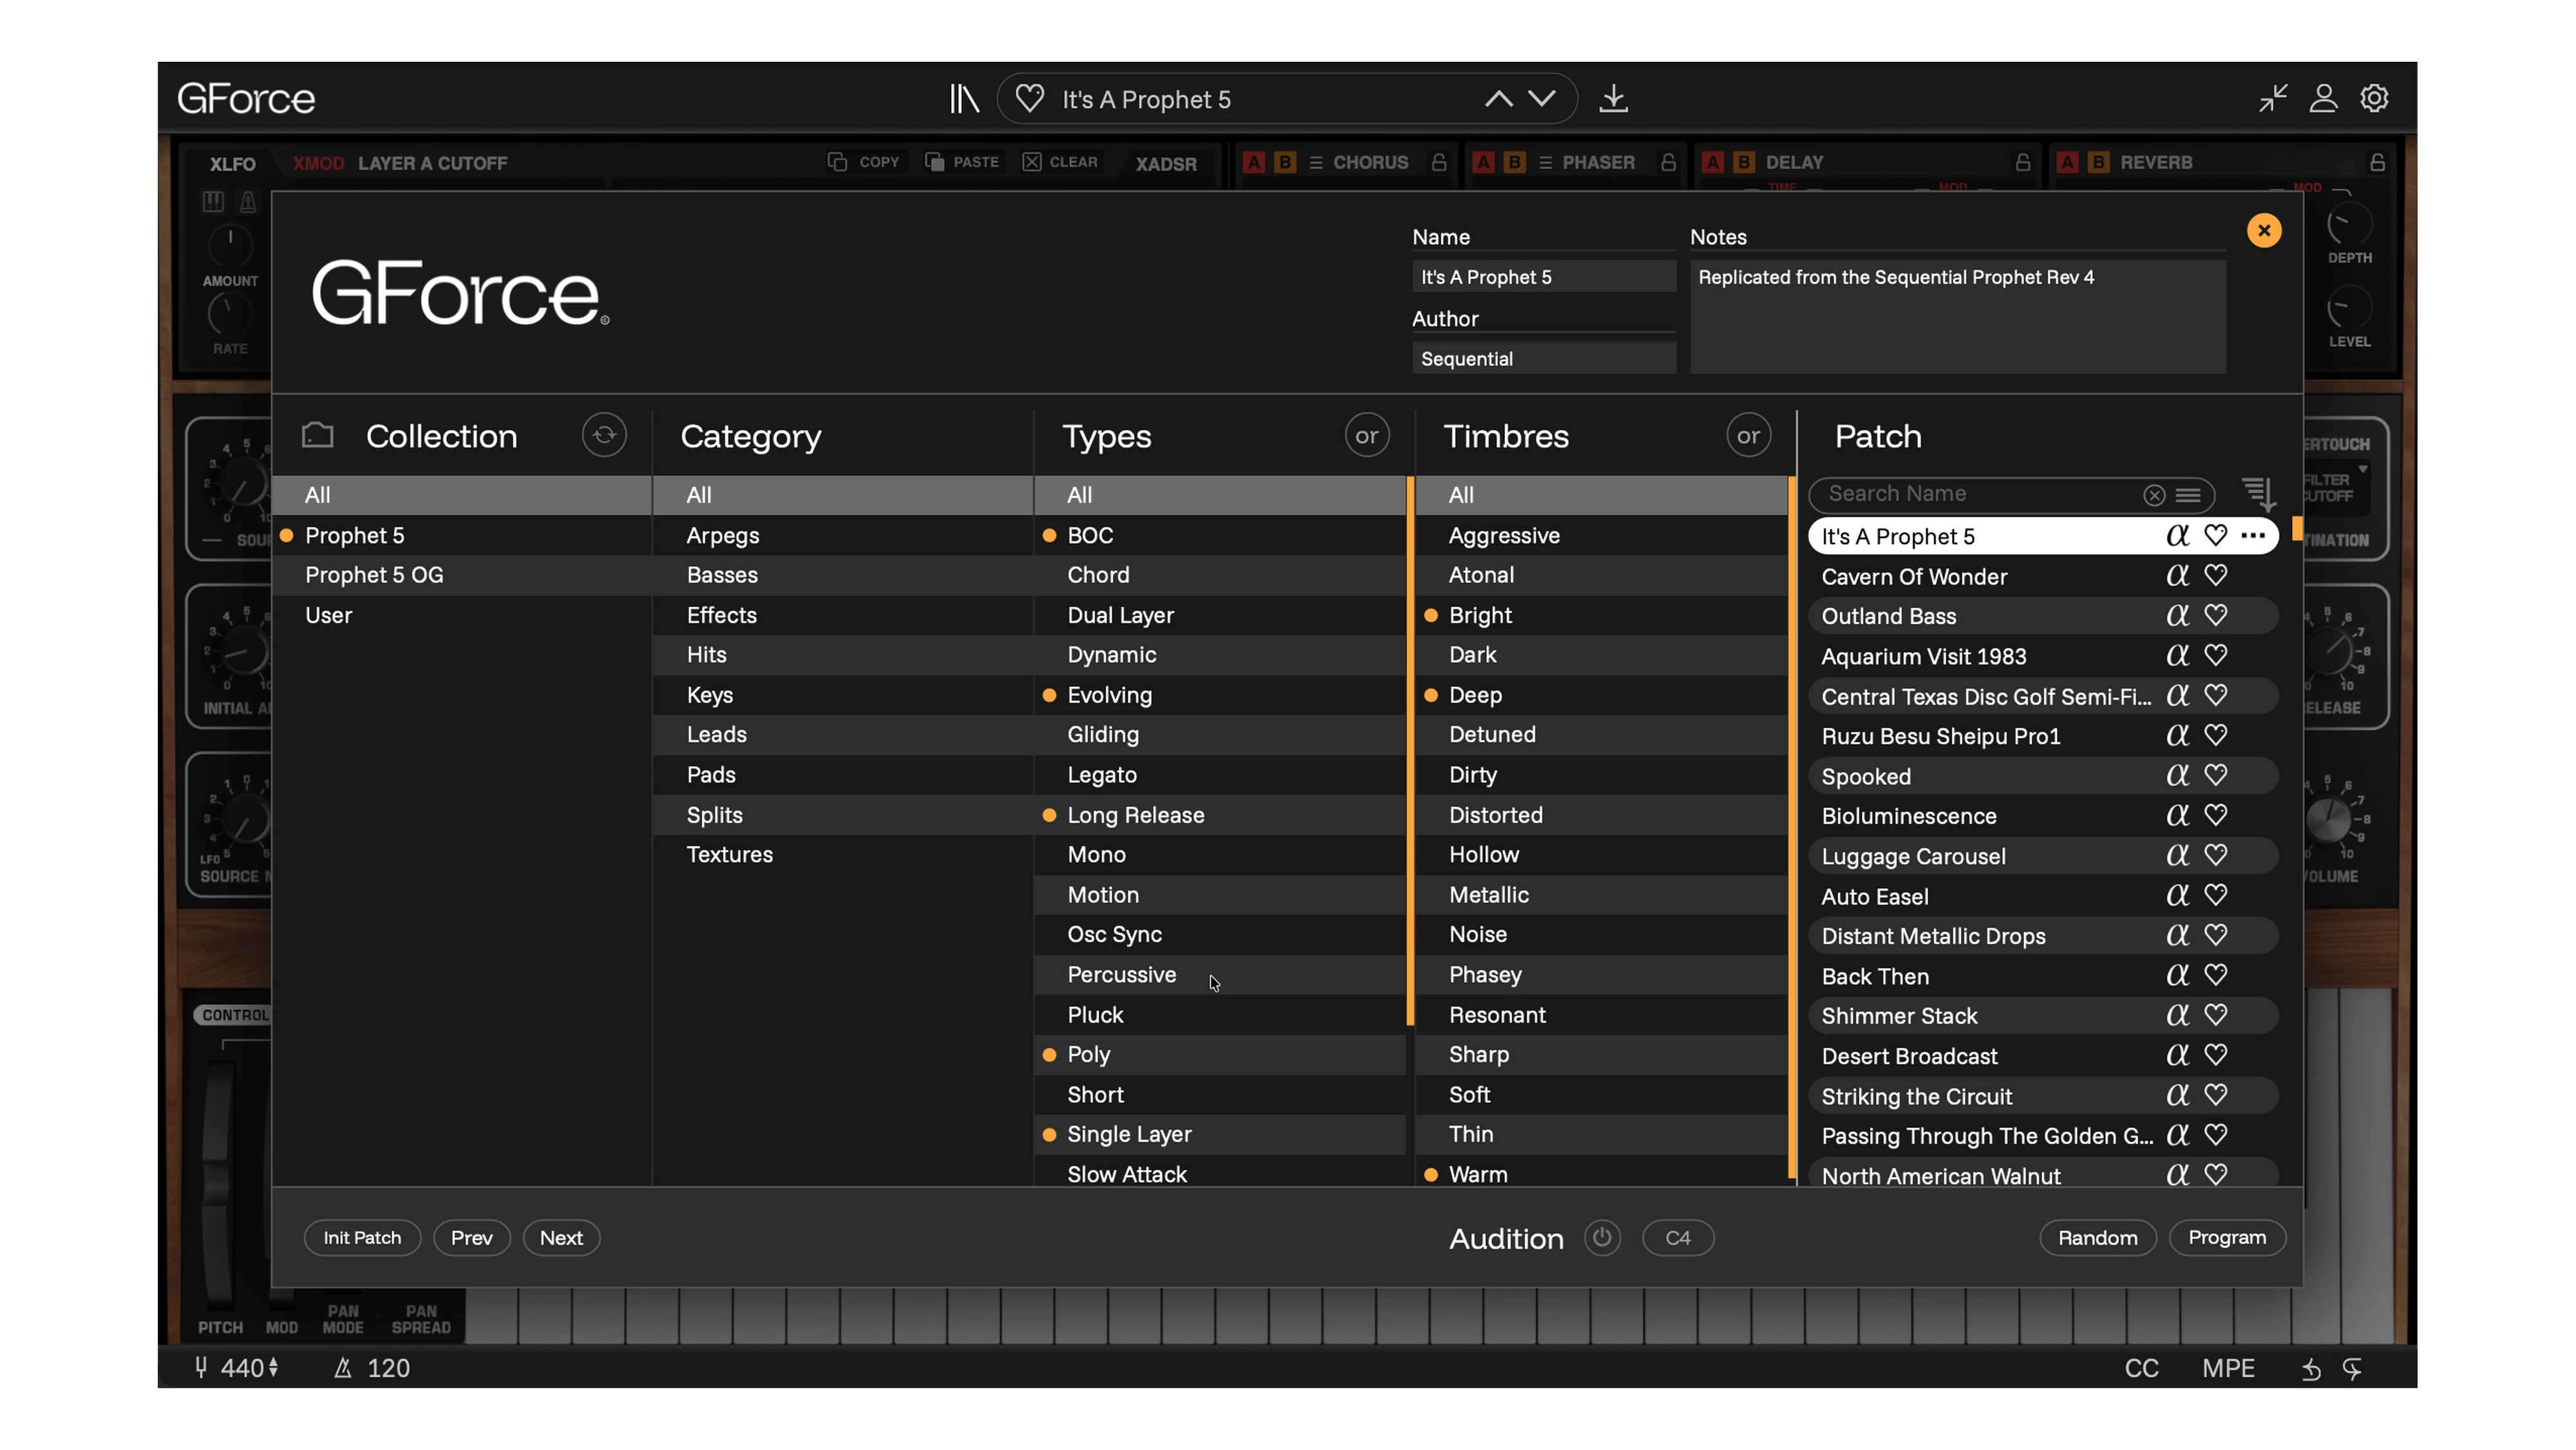This screenshot has height=1450, width=2576.
Task: Open the more options dots for It's A Prophet 5
Action: [2253, 536]
